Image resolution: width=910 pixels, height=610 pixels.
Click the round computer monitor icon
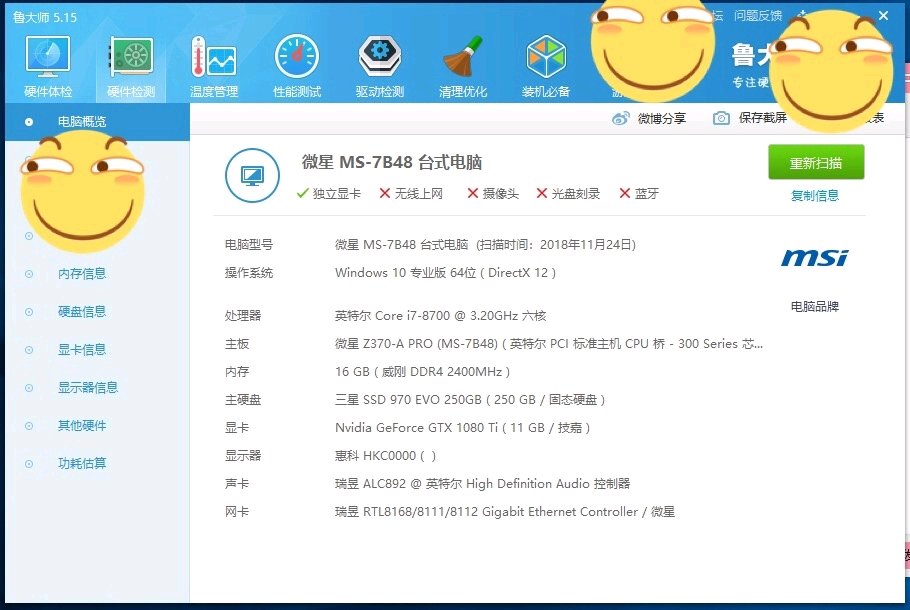[252, 175]
